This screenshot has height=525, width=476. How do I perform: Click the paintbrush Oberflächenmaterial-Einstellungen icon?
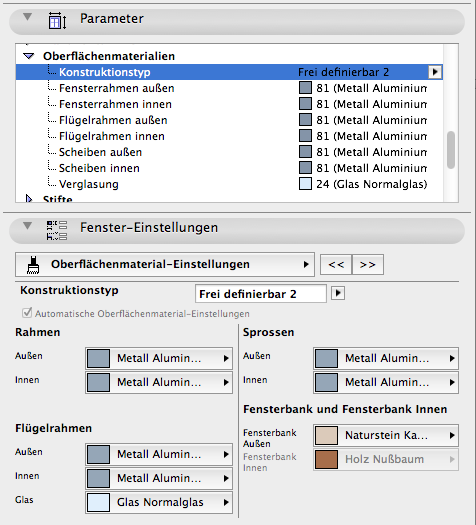[33, 265]
